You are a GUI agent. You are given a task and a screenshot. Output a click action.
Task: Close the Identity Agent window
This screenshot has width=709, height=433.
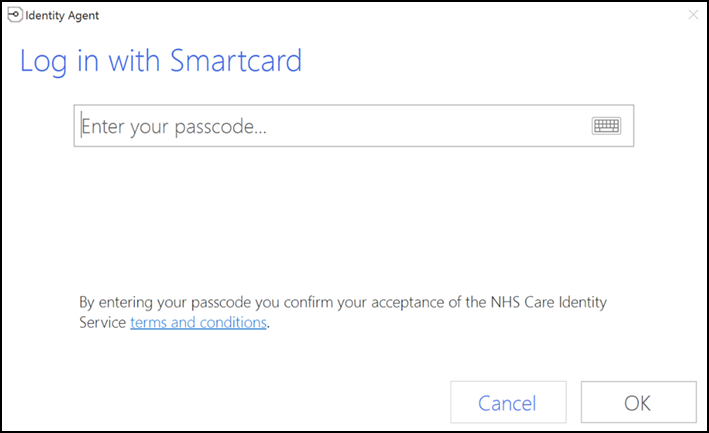click(693, 16)
